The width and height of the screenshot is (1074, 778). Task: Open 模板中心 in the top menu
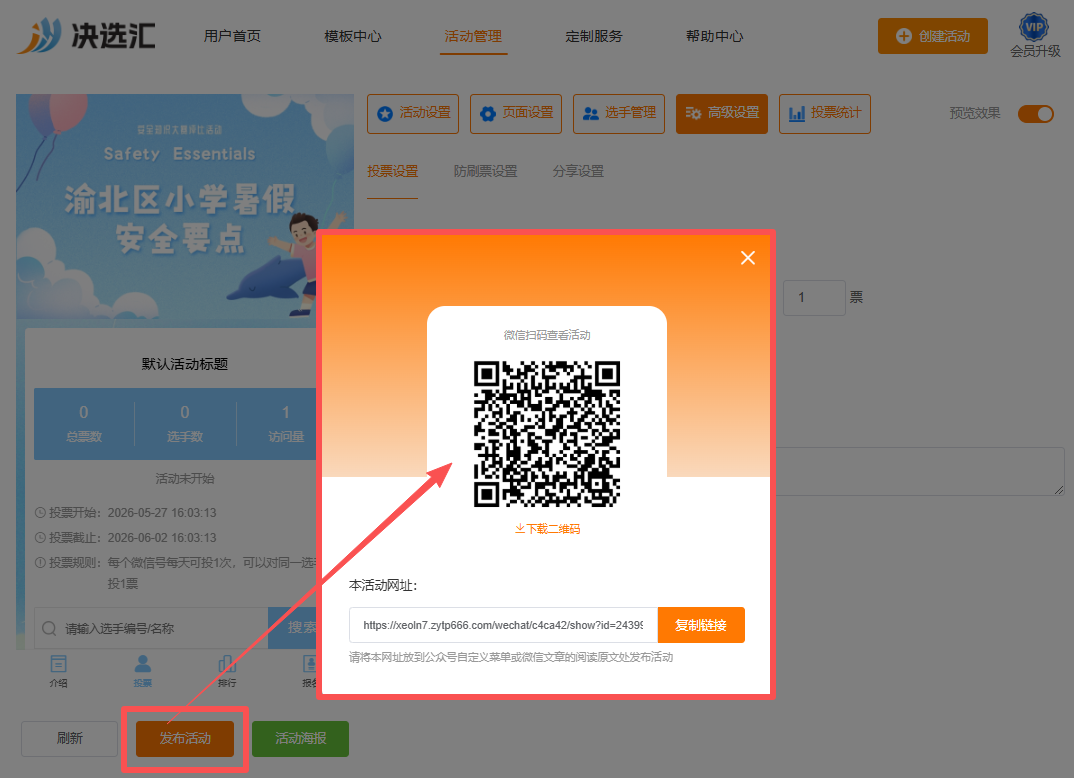(353, 36)
